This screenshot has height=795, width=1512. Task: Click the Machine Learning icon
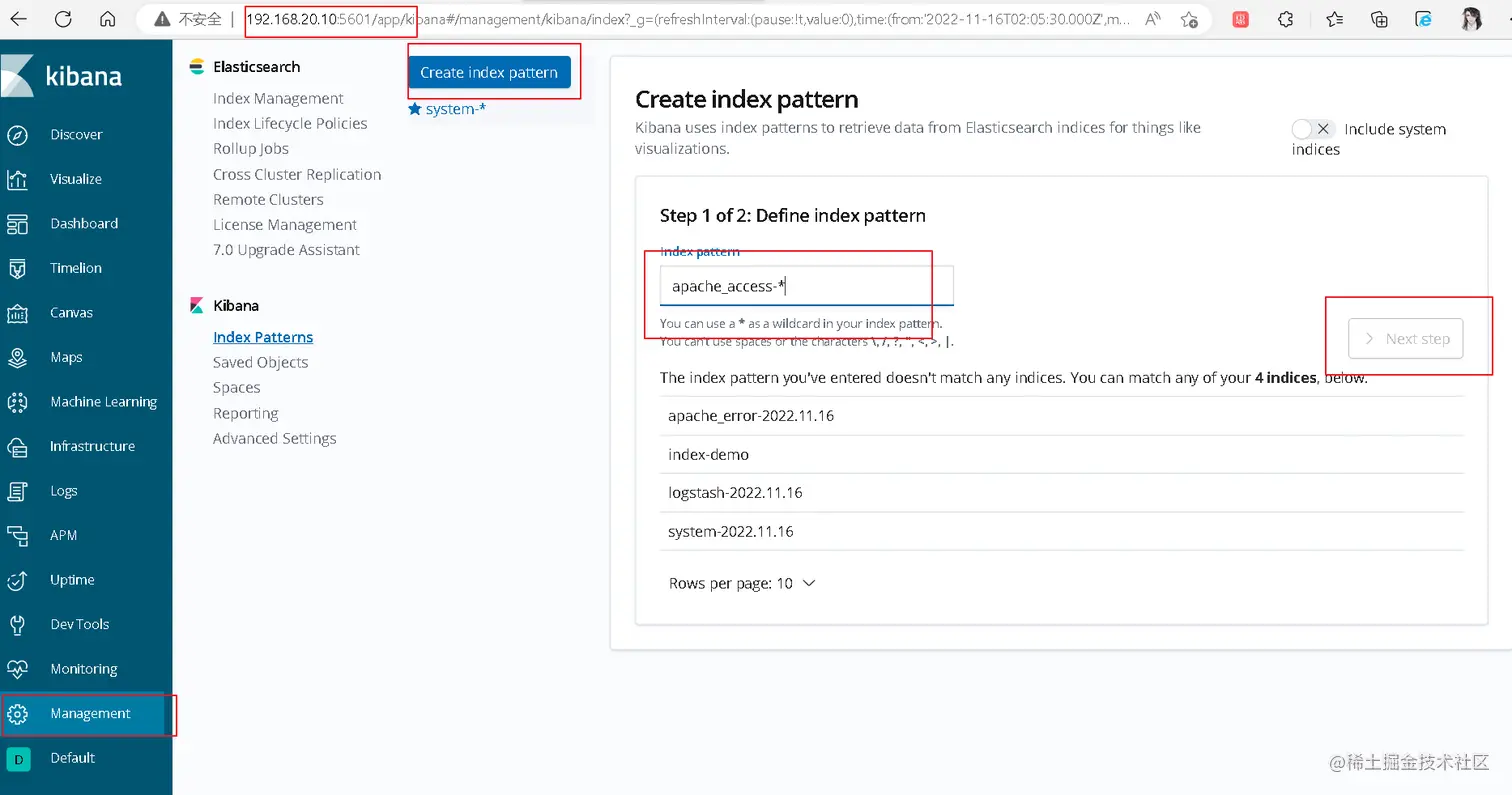17,402
